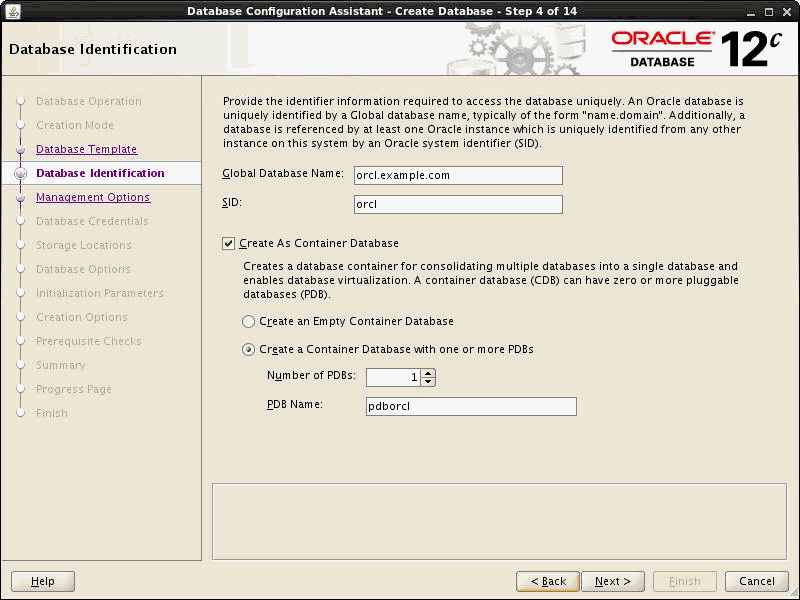Click the Initialization Parameters step label
Image resolution: width=800 pixels, height=600 pixels.
coord(100,293)
